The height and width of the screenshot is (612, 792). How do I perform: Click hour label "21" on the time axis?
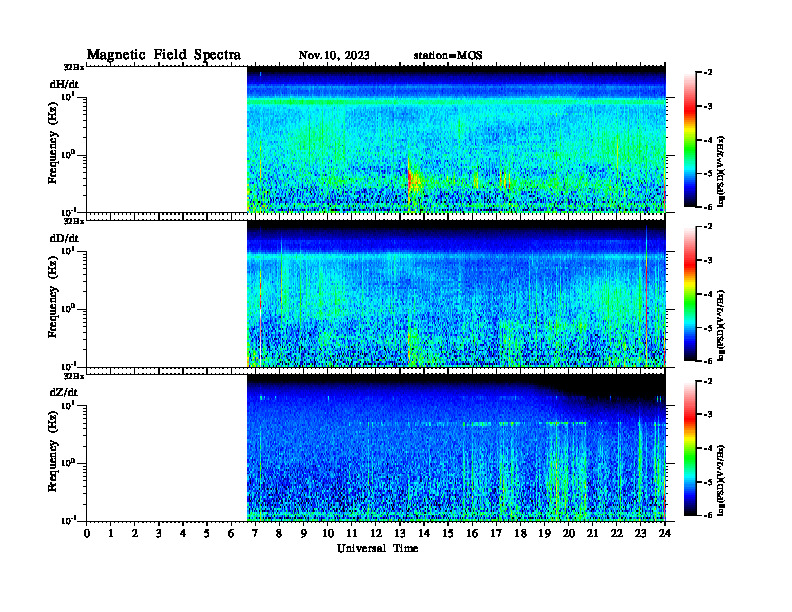pyautogui.click(x=592, y=534)
